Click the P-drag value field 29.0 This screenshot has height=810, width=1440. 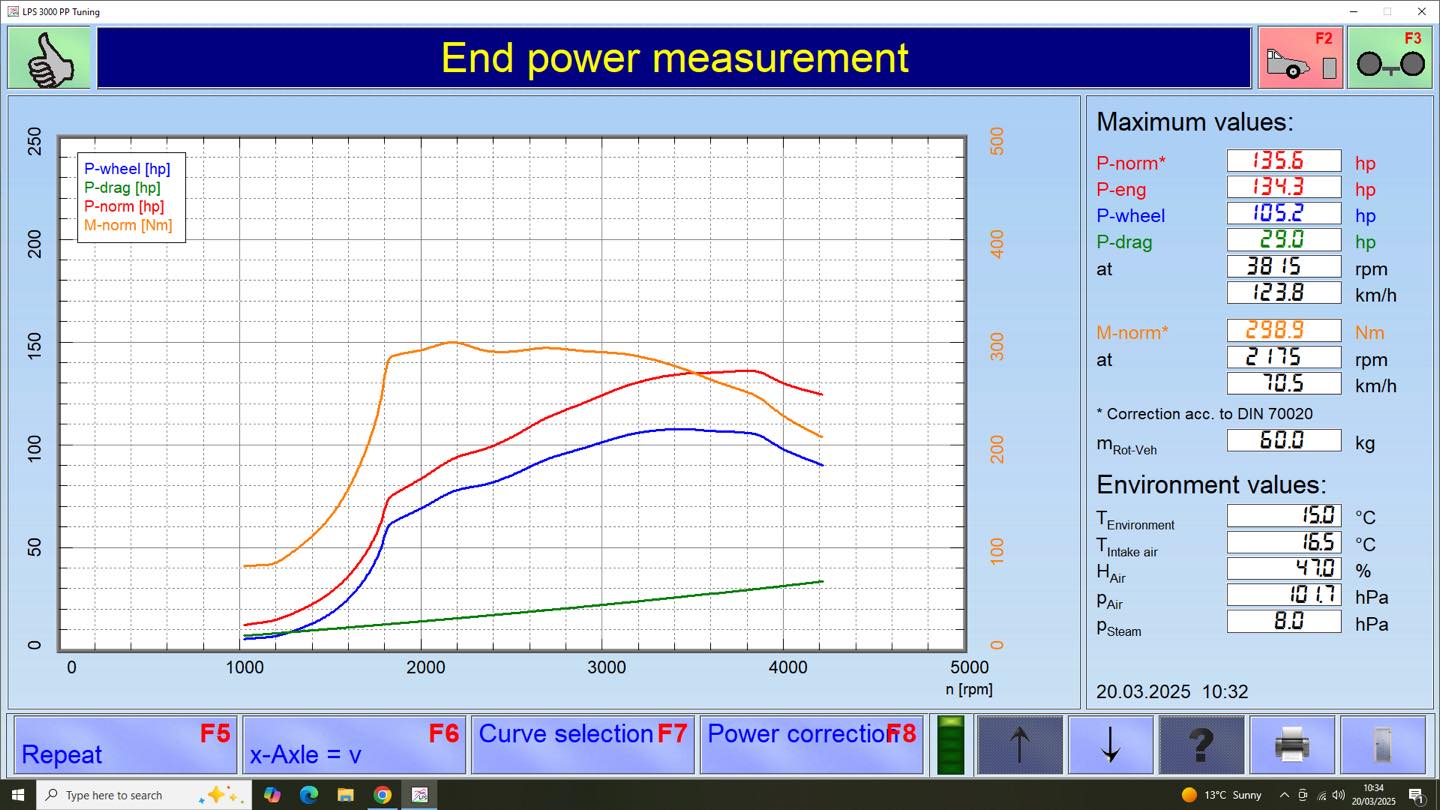click(x=1284, y=240)
